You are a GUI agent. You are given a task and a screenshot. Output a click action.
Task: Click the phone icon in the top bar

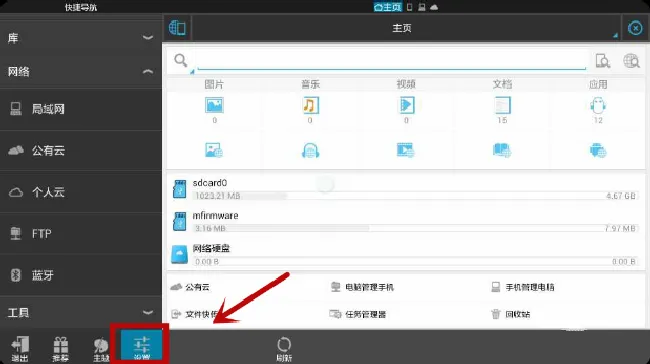click(409, 7)
